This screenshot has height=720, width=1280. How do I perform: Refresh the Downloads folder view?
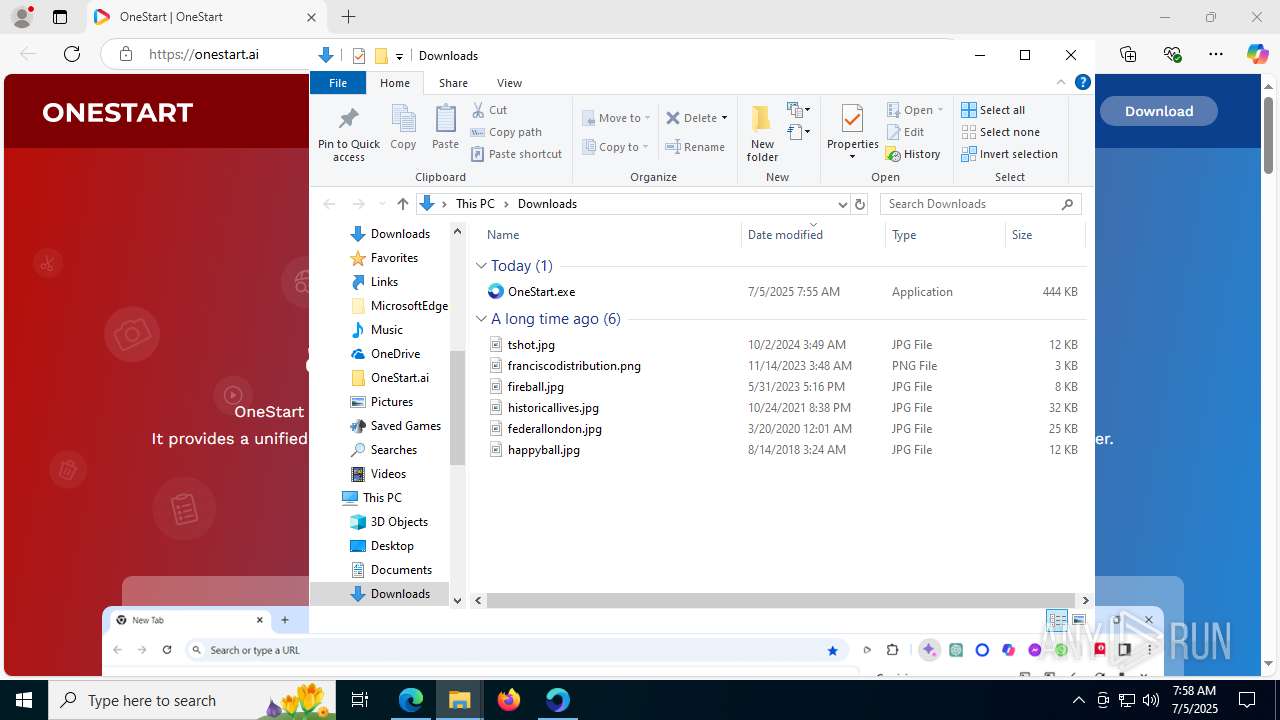pyautogui.click(x=860, y=204)
